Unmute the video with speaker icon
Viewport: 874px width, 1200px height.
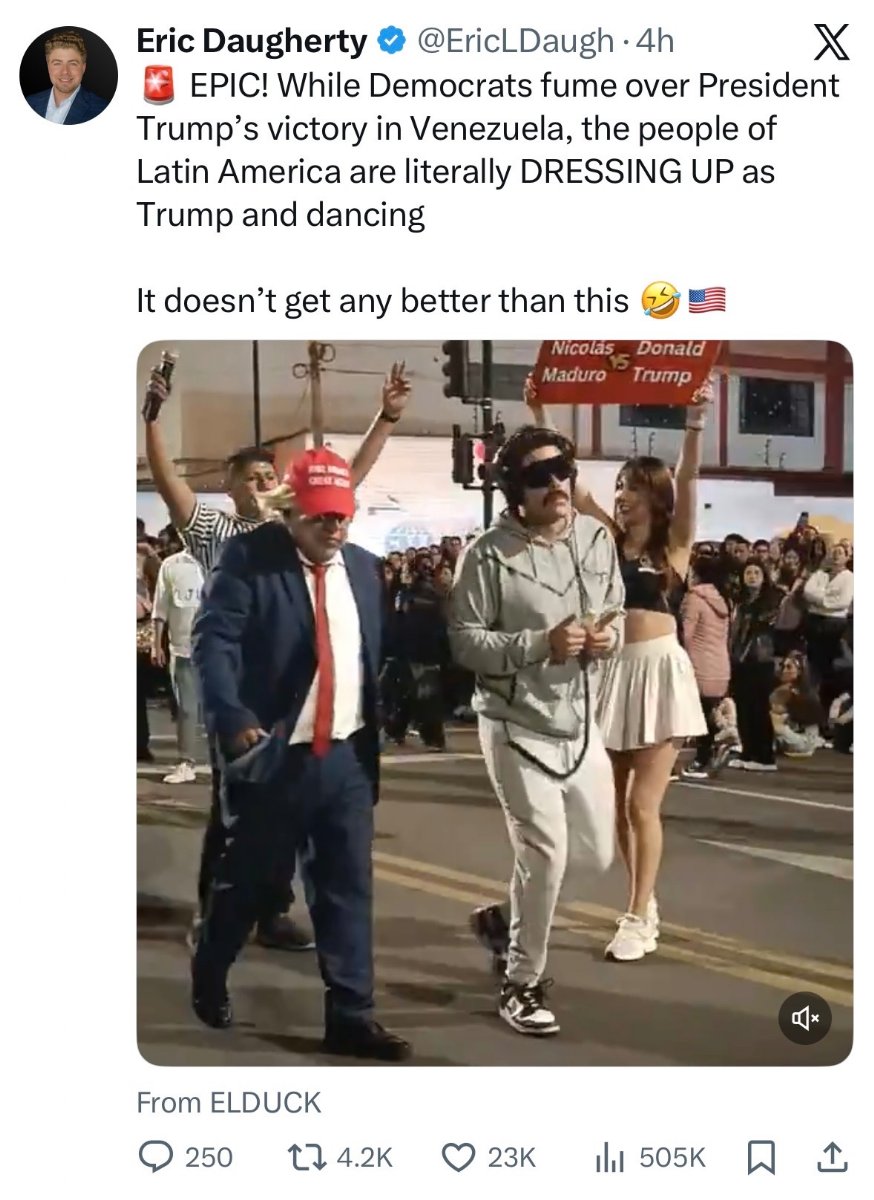point(805,1018)
